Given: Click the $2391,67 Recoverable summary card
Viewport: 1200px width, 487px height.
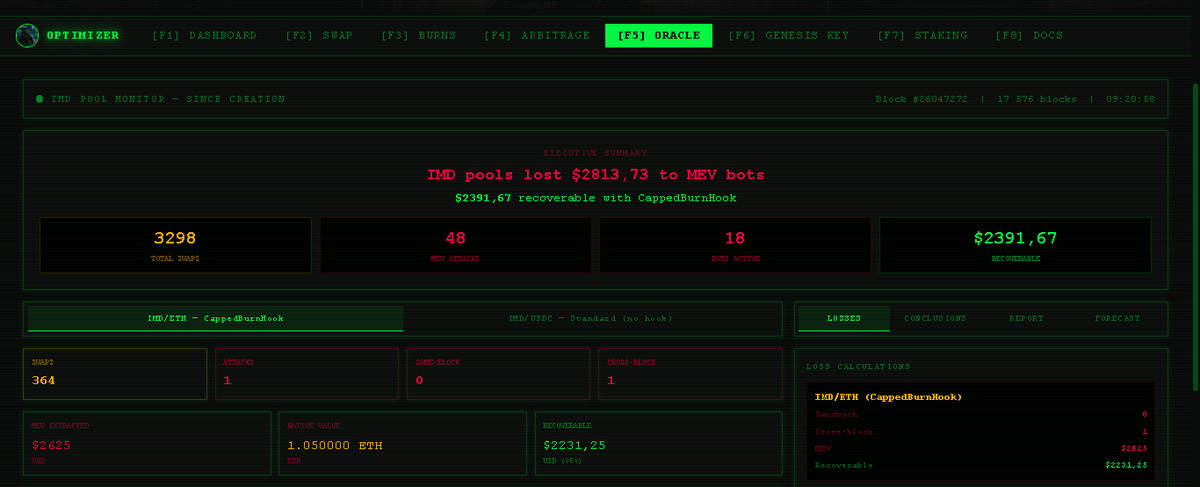Looking at the screenshot, I should tap(1015, 245).
